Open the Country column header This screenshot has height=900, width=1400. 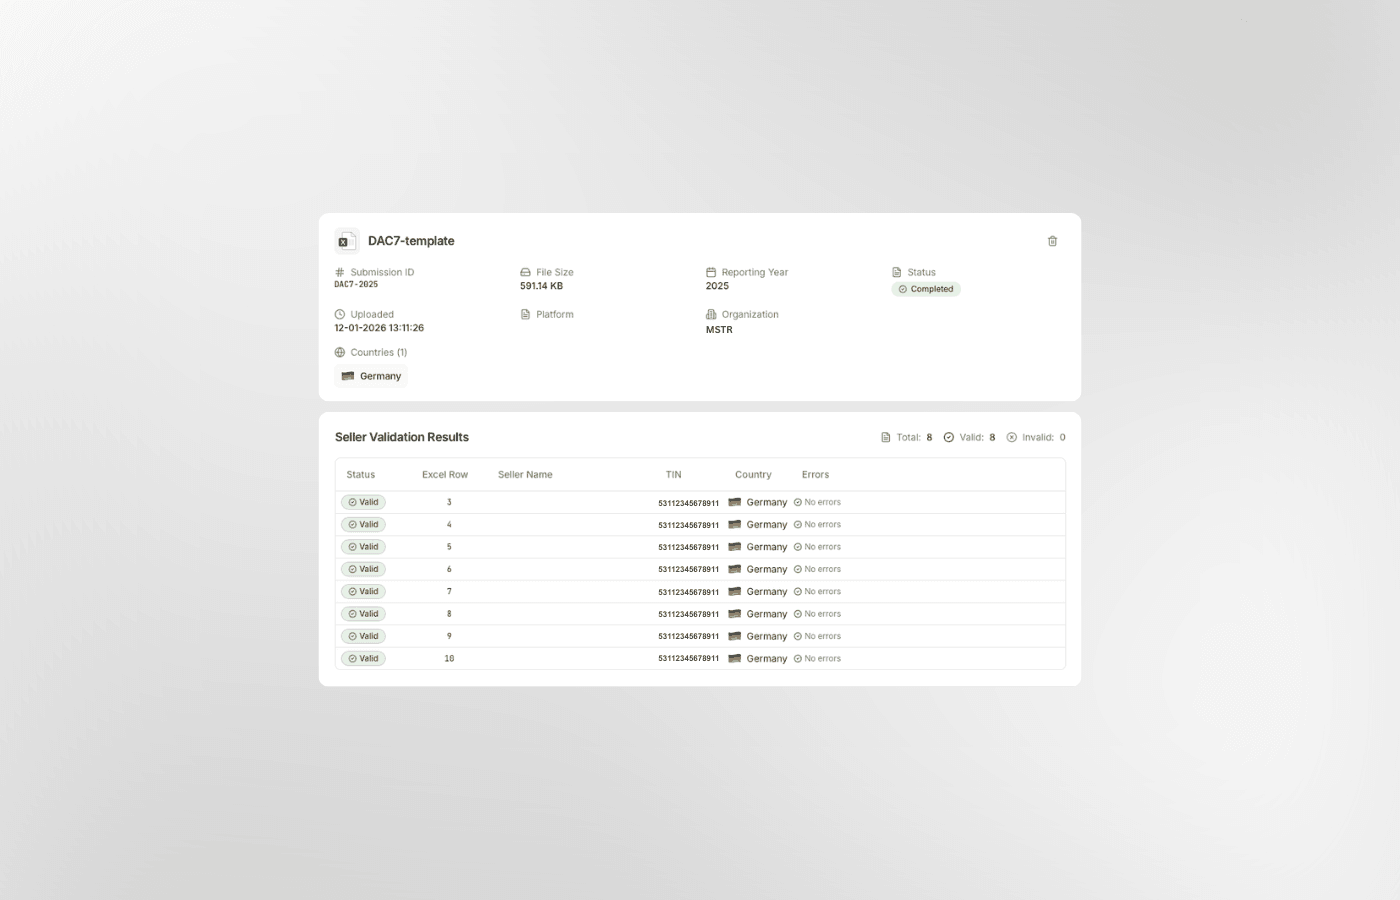(753, 474)
